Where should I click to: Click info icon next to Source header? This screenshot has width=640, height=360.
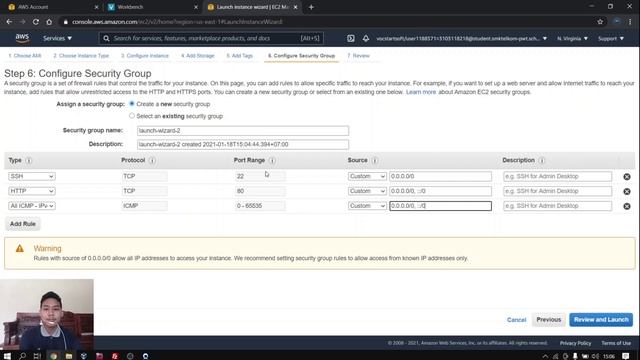[x=374, y=160]
